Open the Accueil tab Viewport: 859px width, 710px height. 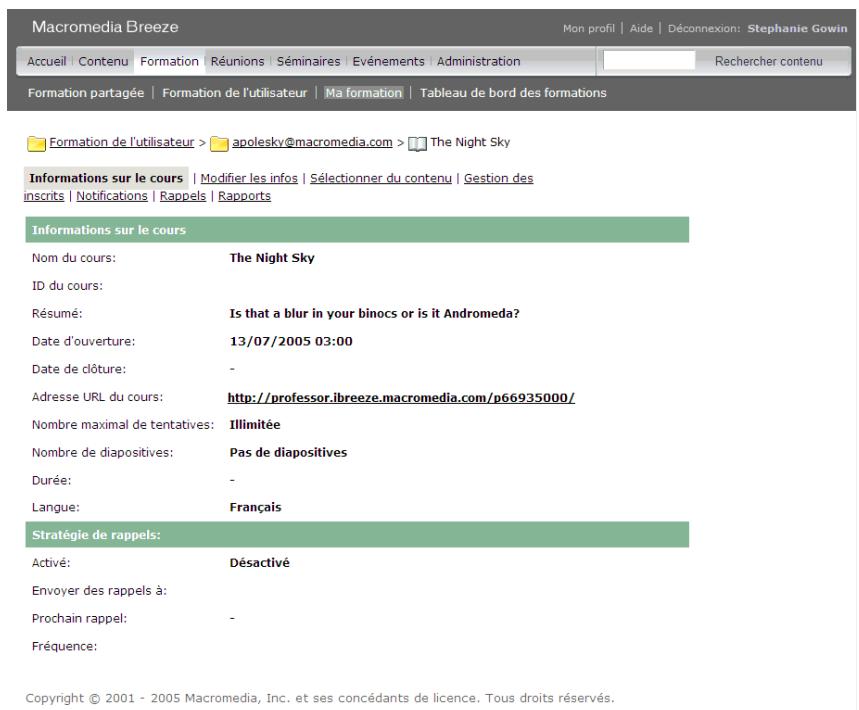pyautogui.click(x=47, y=61)
